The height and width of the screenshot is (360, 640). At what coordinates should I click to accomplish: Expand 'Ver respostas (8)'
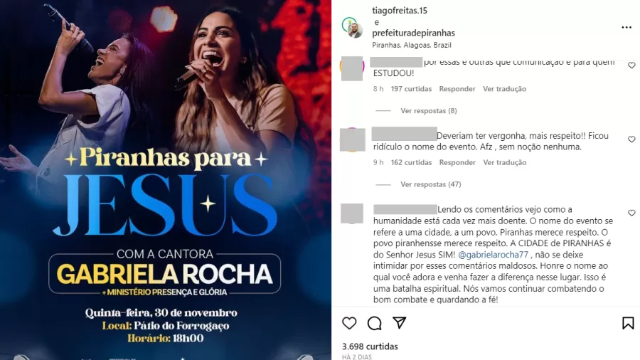click(x=429, y=111)
